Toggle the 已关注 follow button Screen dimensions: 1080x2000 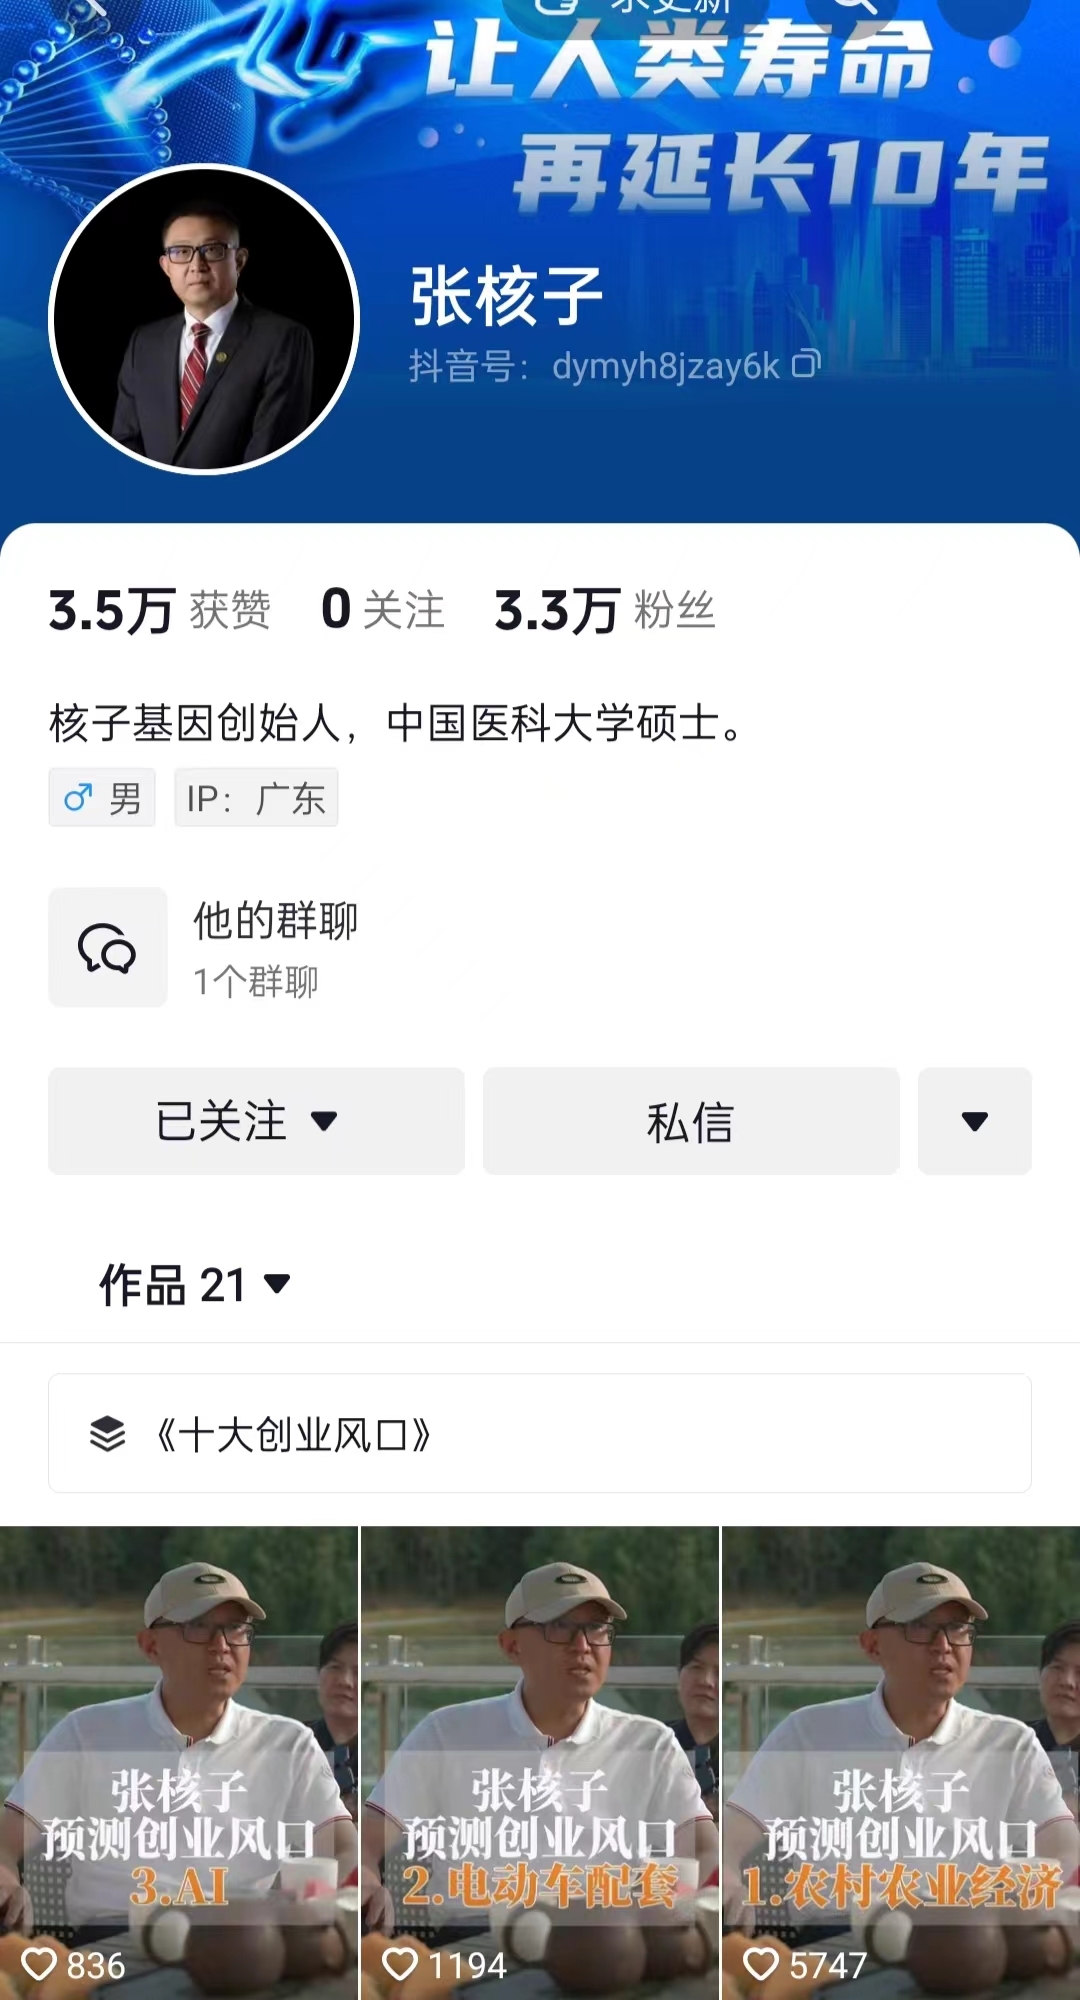click(x=256, y=1121)
